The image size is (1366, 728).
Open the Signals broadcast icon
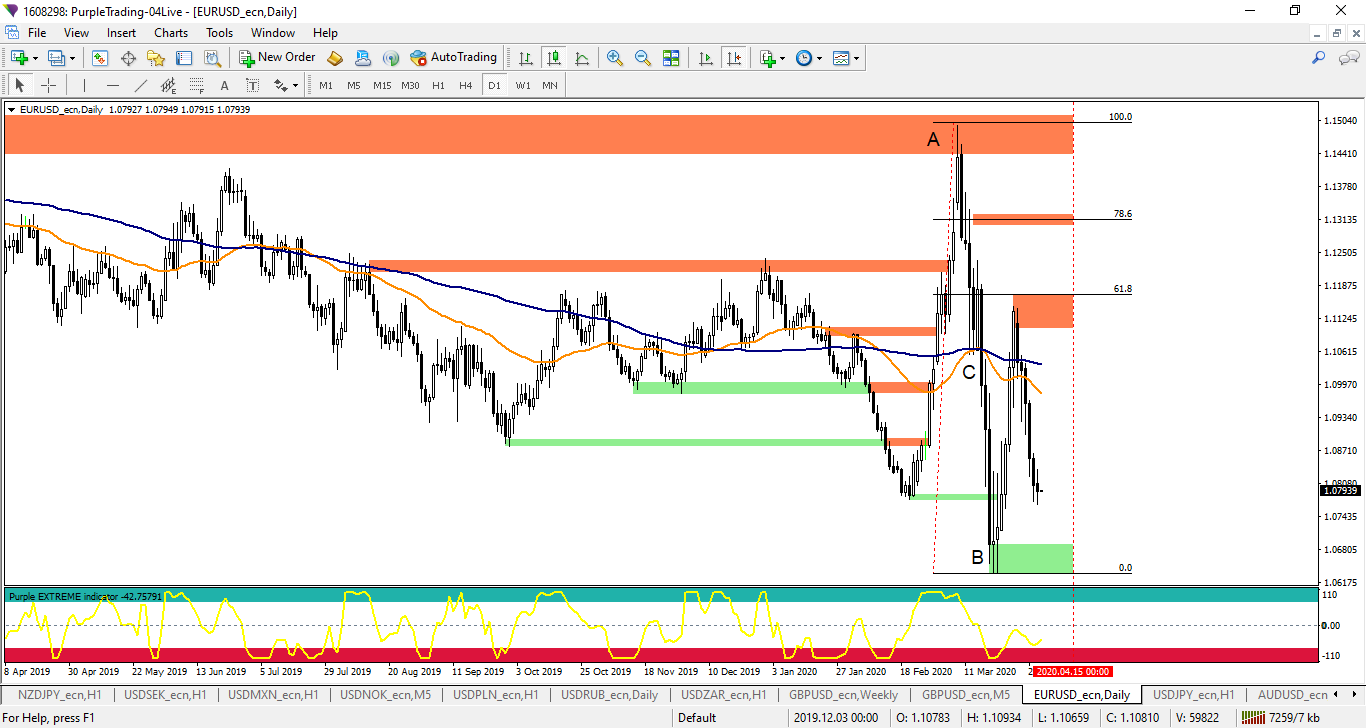pyautogui.click(x=391, y=58)
